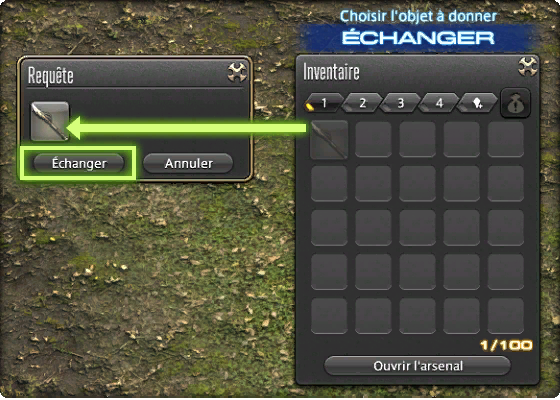
Task: Click the second slot in first inventory row
Action: click(x=373, y=139)
